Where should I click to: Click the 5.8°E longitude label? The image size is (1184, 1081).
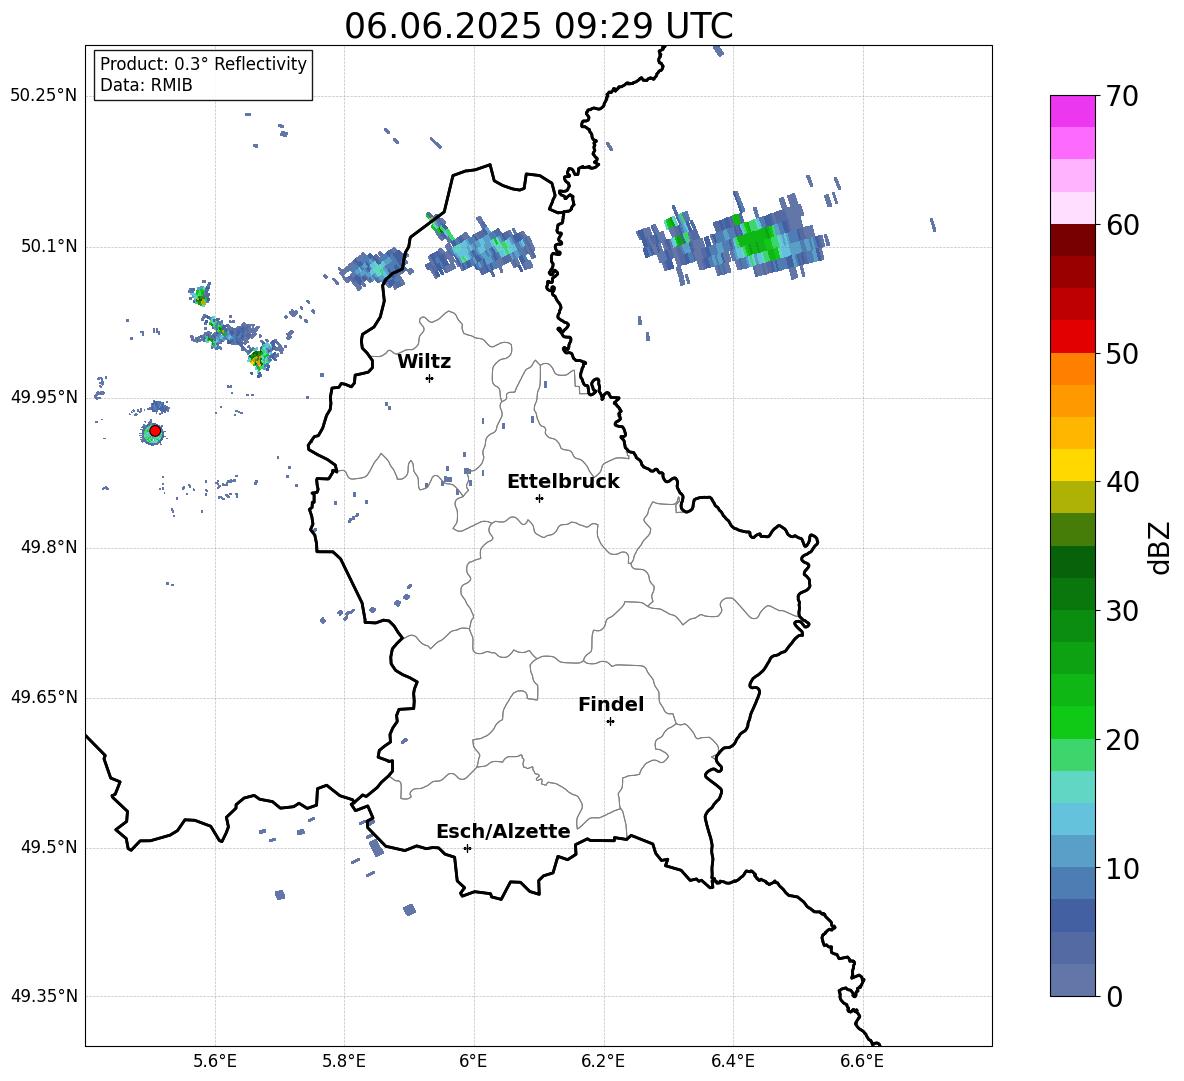pos(344,1061)
